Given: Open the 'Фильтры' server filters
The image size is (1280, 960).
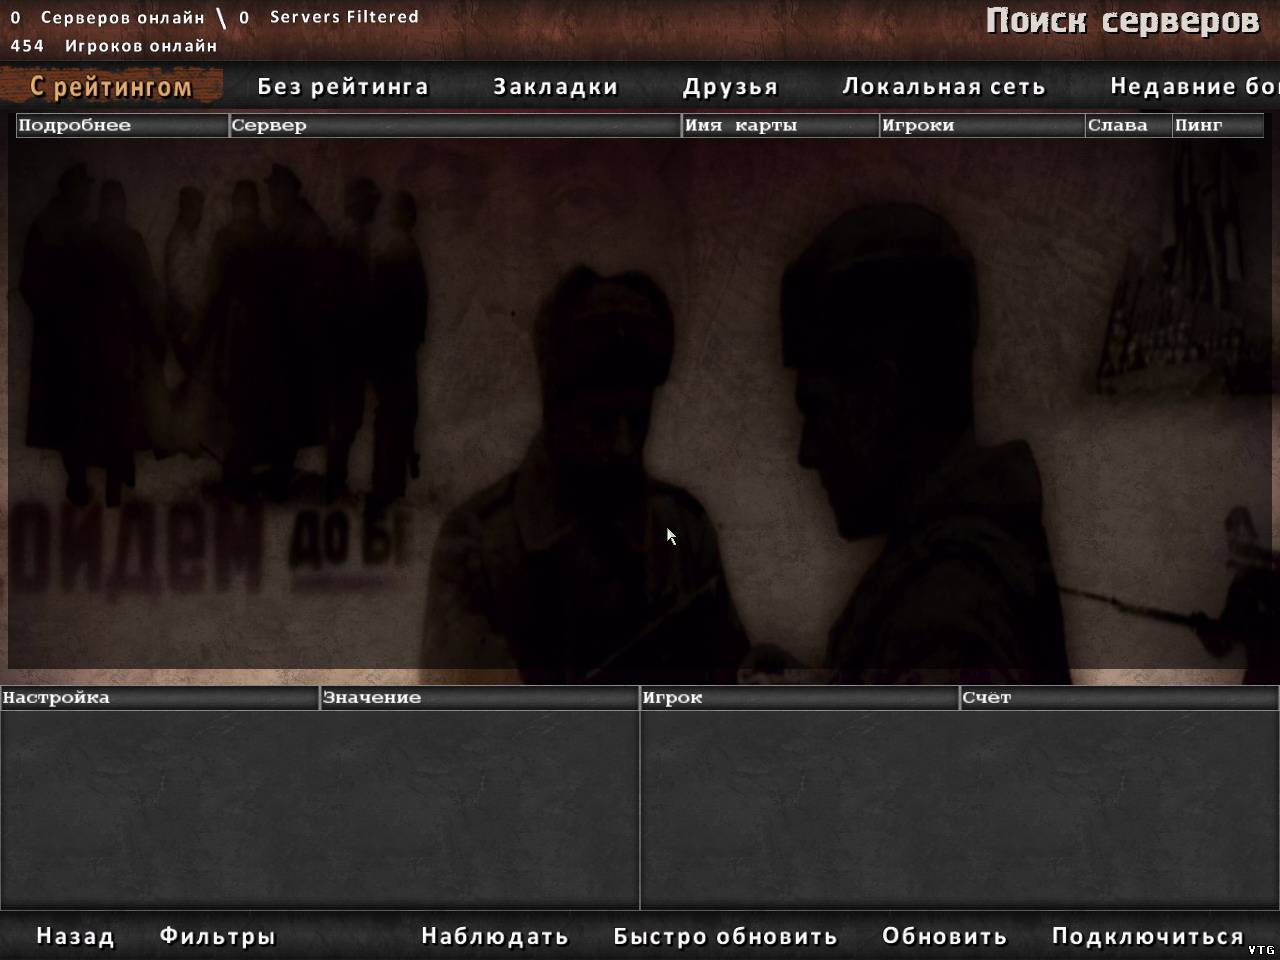Looking at the screenshot, I should click(217, 937).
